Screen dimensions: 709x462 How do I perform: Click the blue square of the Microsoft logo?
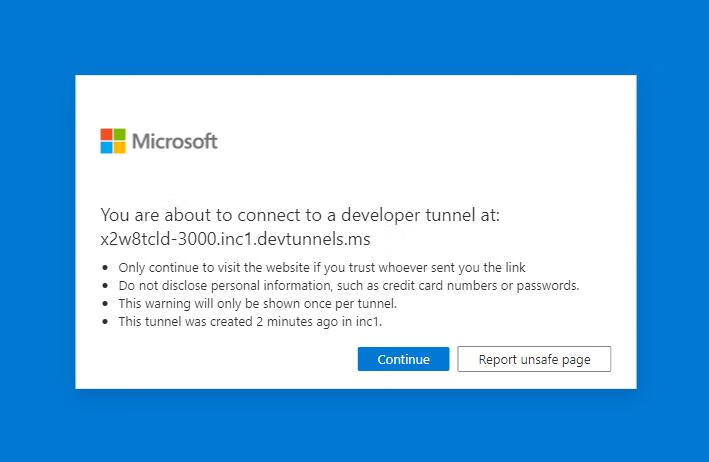click(106, 148)
